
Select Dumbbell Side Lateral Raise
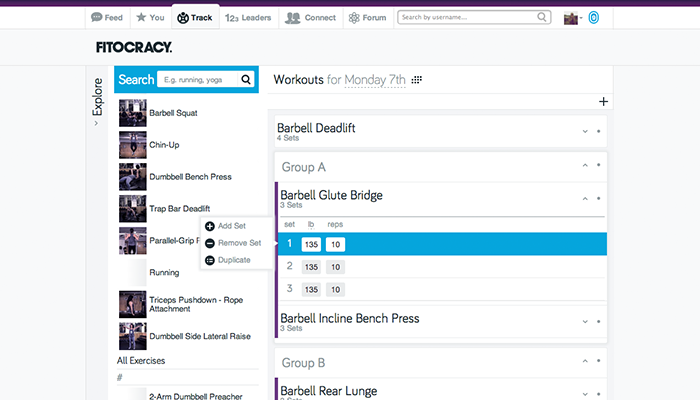tap(200, 336)
